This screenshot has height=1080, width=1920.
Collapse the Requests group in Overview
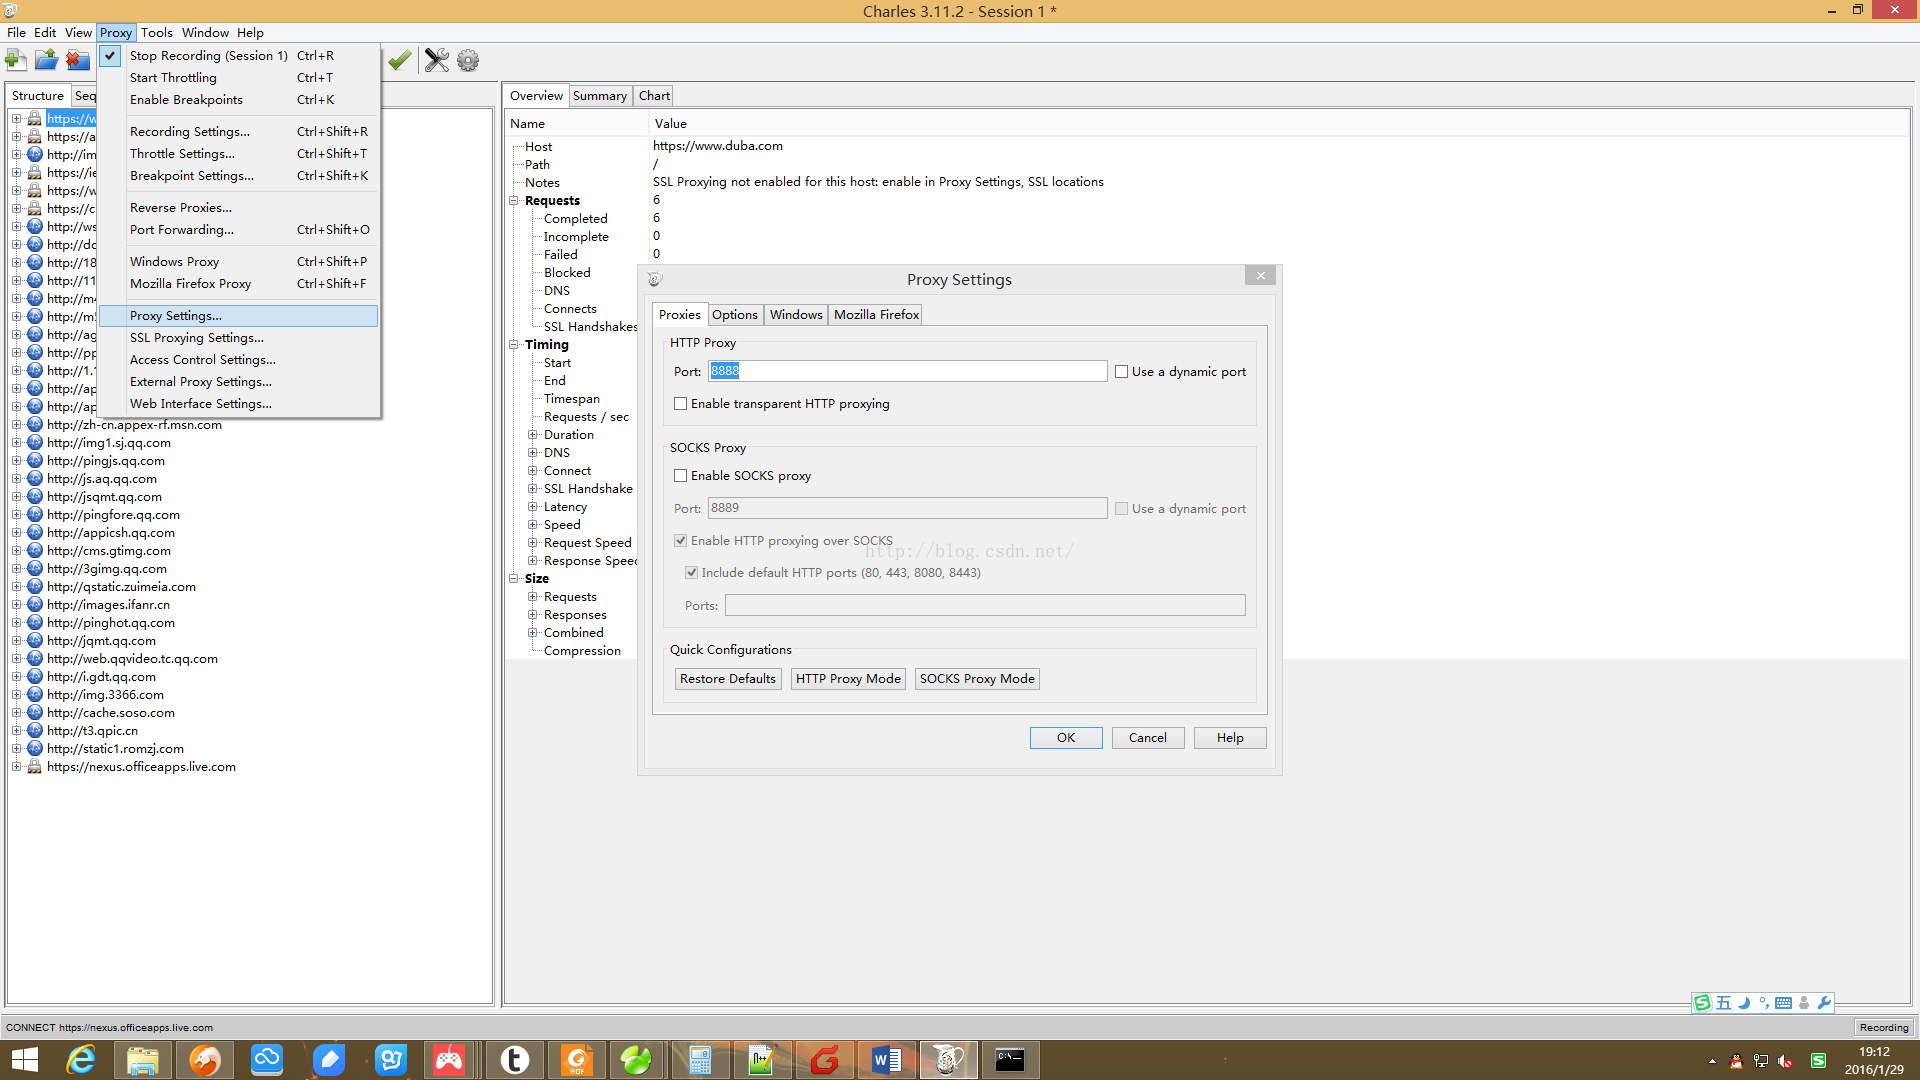[514, 201]
